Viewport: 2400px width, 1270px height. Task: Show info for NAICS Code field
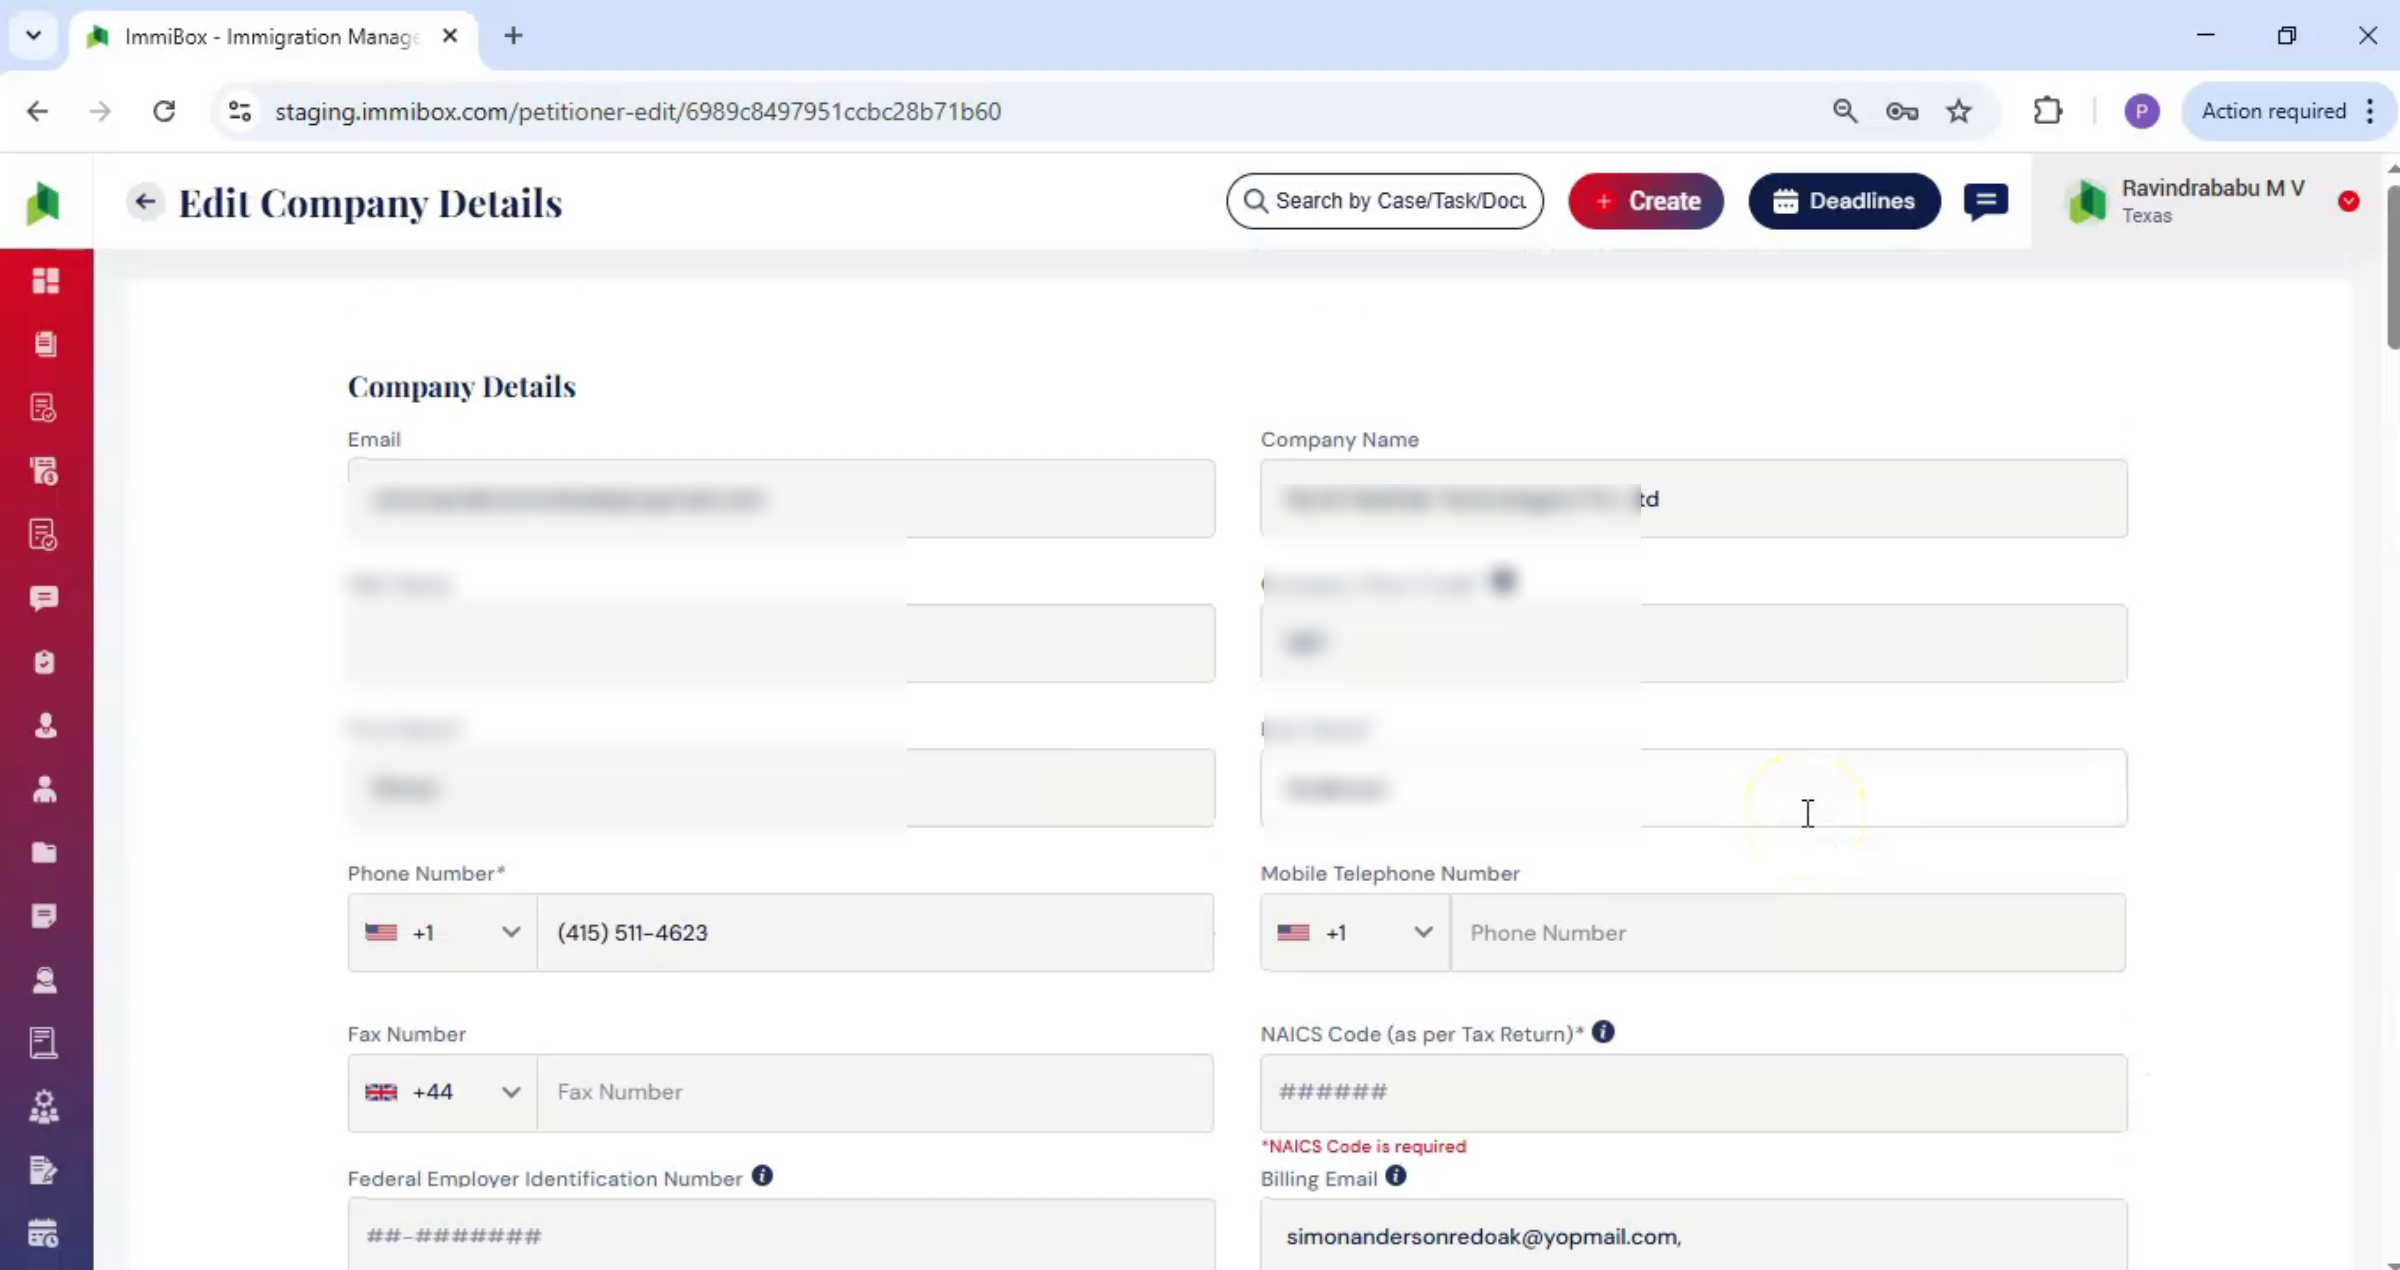point(1603,1032)
